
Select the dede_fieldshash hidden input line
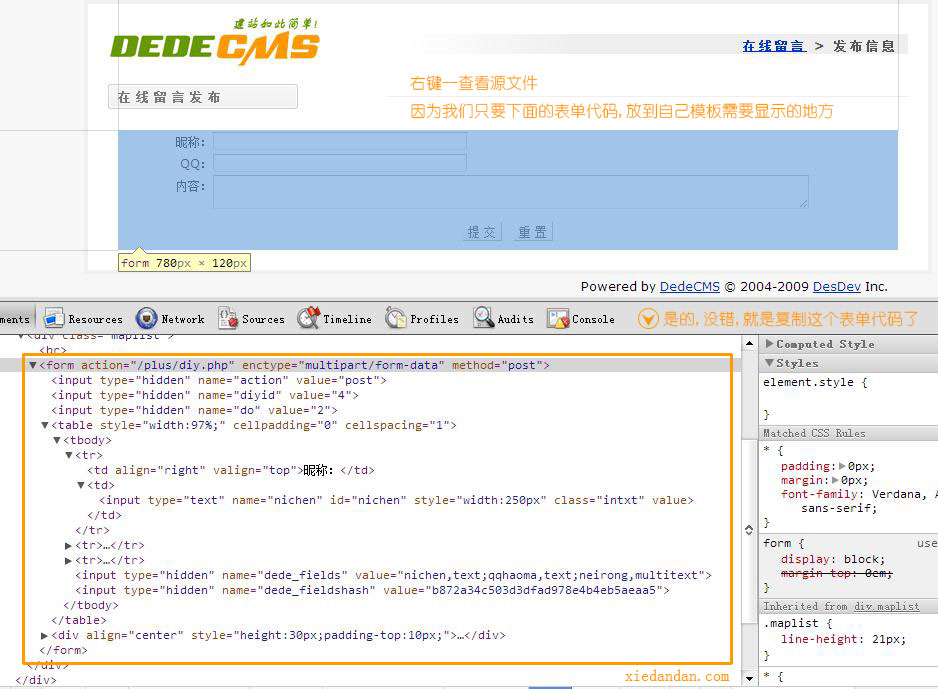point(372,590)
